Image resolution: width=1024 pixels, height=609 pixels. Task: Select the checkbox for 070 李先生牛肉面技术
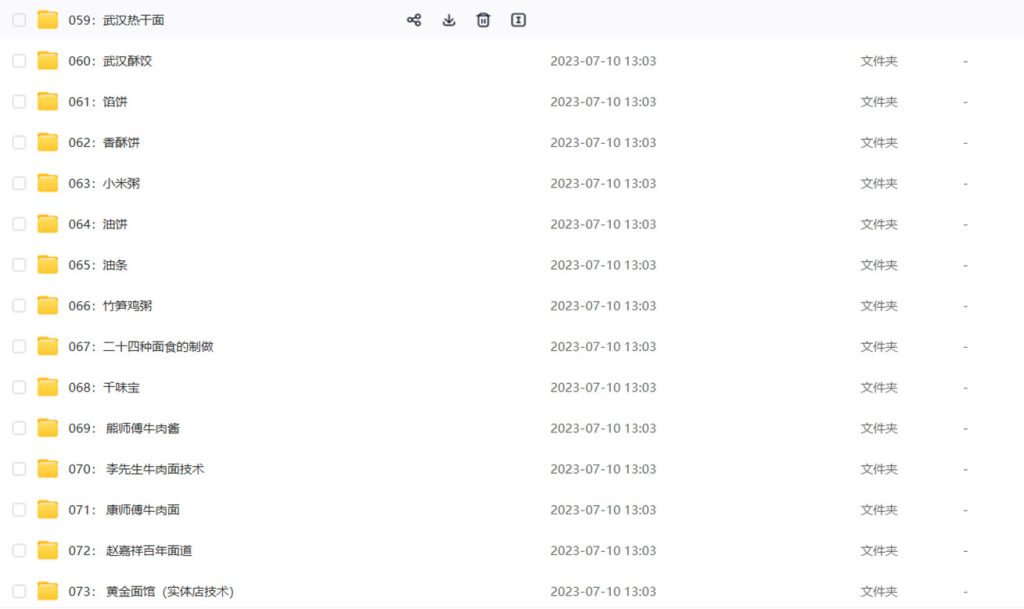click(19, 469)
